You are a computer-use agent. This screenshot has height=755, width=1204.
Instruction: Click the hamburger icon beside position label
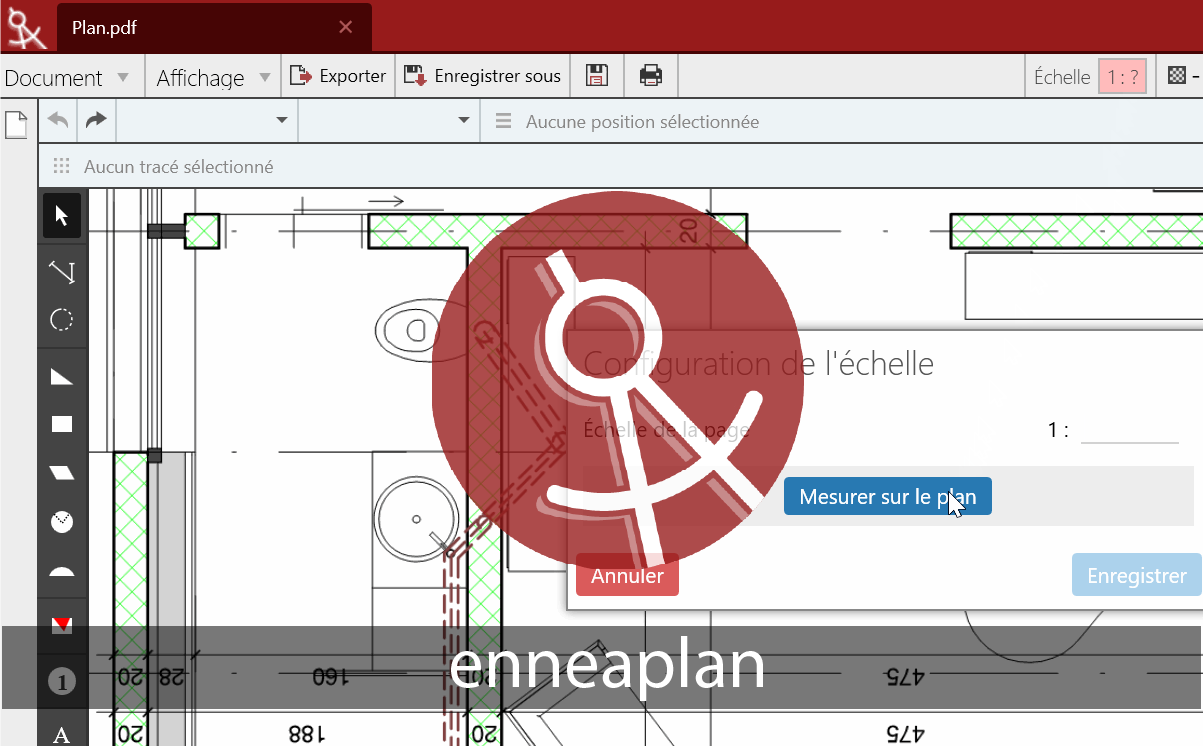point(503,122)
